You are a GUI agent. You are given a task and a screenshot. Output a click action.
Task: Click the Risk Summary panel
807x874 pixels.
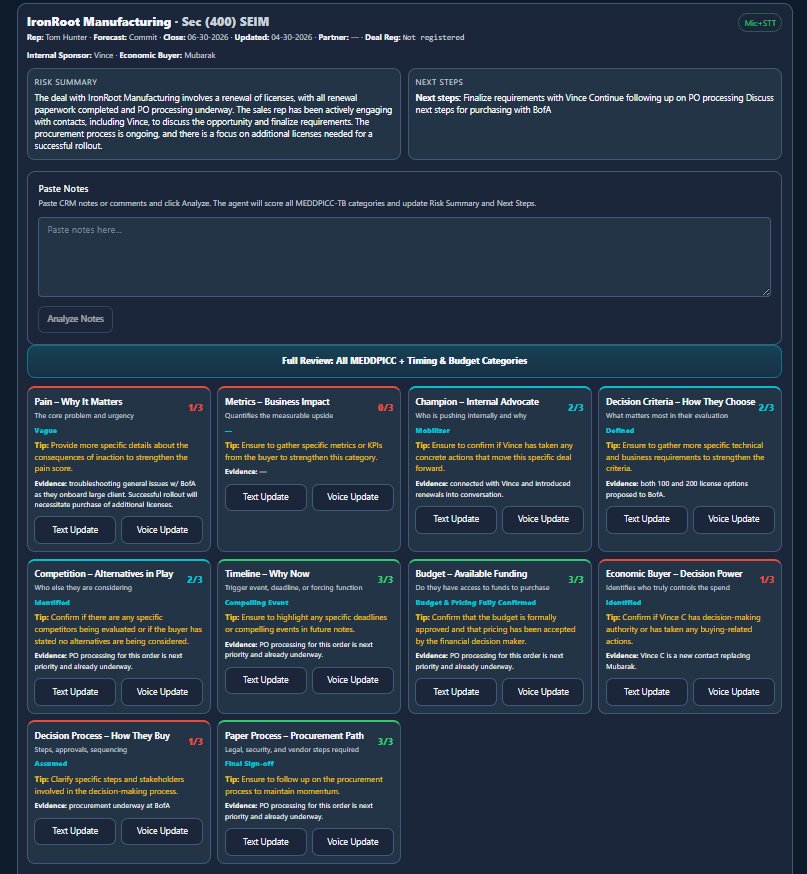[214, 114]
